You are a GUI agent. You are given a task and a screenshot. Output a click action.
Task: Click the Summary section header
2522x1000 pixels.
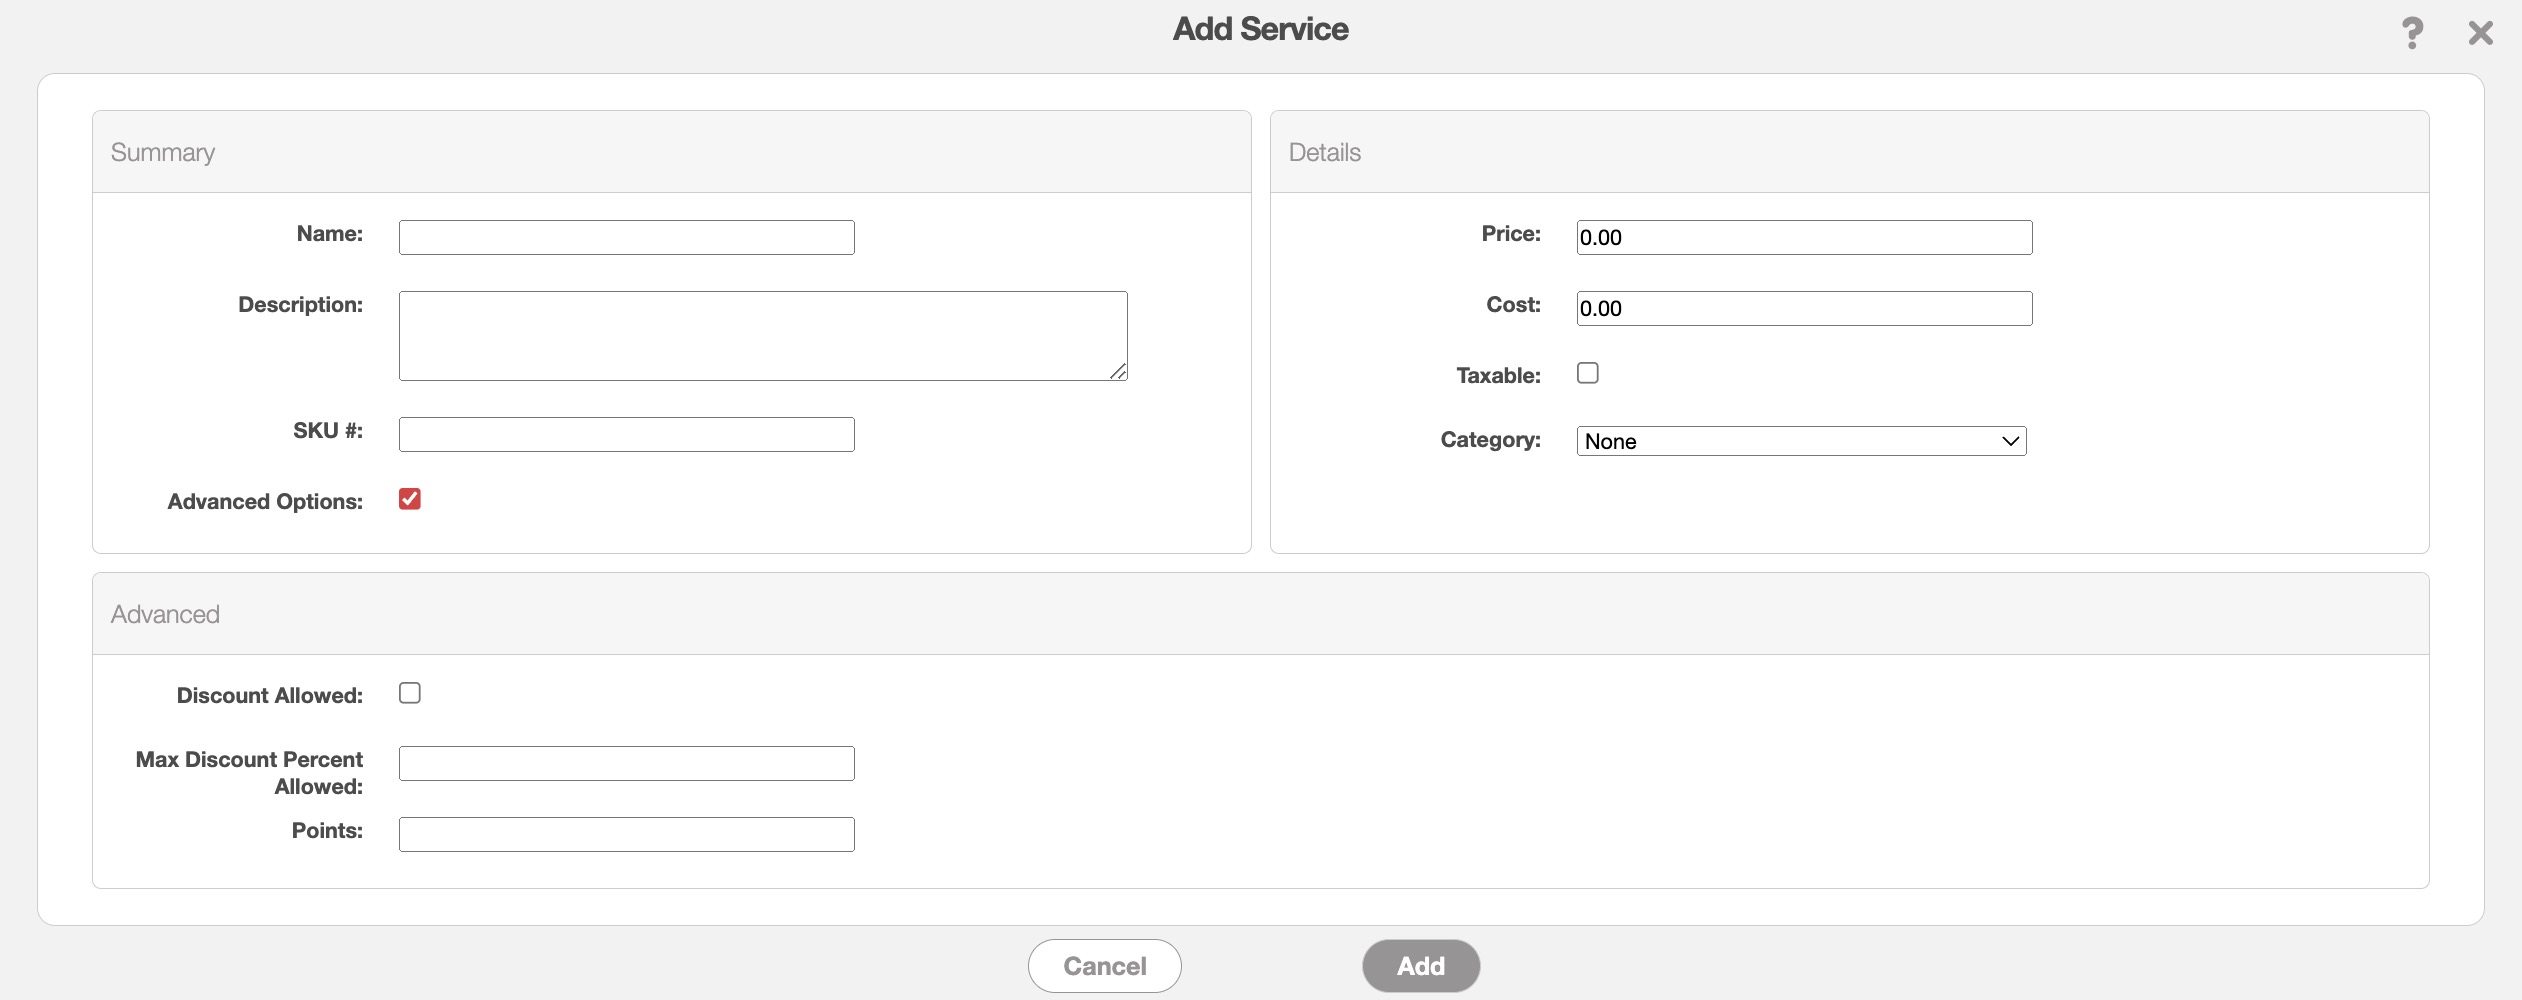click(x=163, y=152)
